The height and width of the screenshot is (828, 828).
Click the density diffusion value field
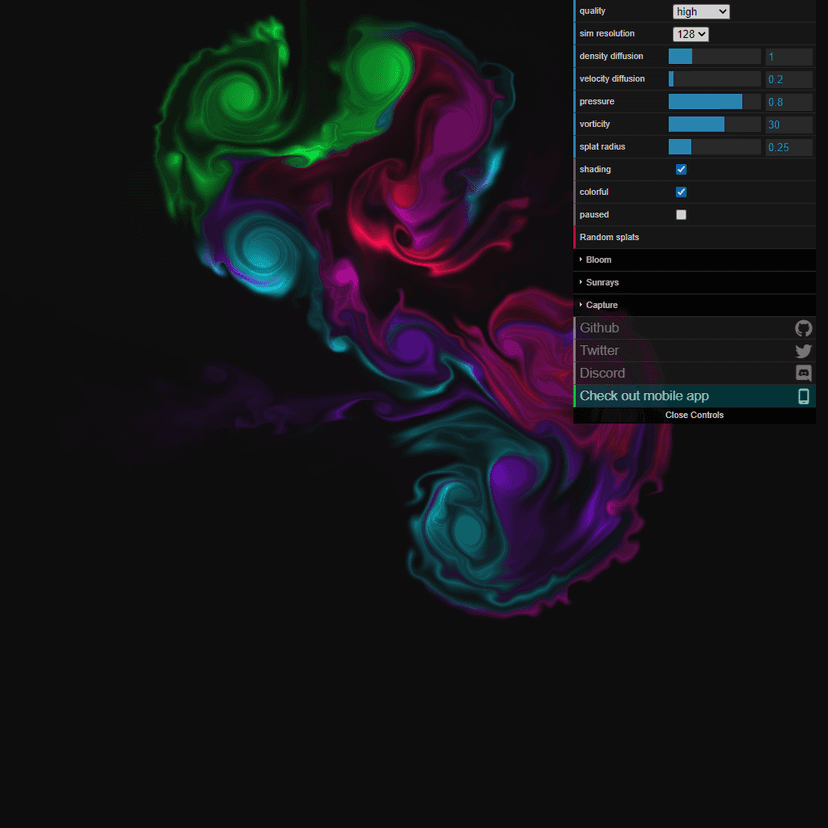[x=789, y=56]
